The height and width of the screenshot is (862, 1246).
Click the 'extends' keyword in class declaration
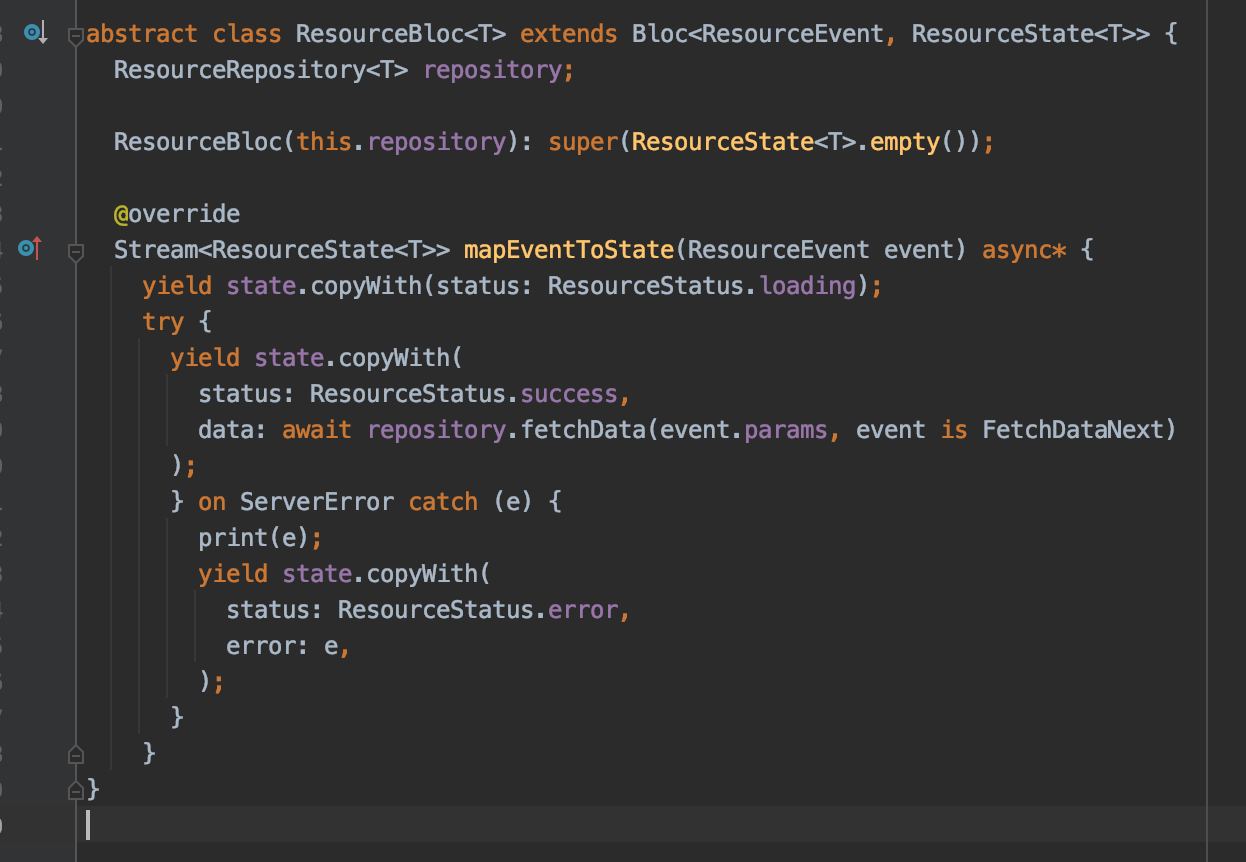coord(568,34)
